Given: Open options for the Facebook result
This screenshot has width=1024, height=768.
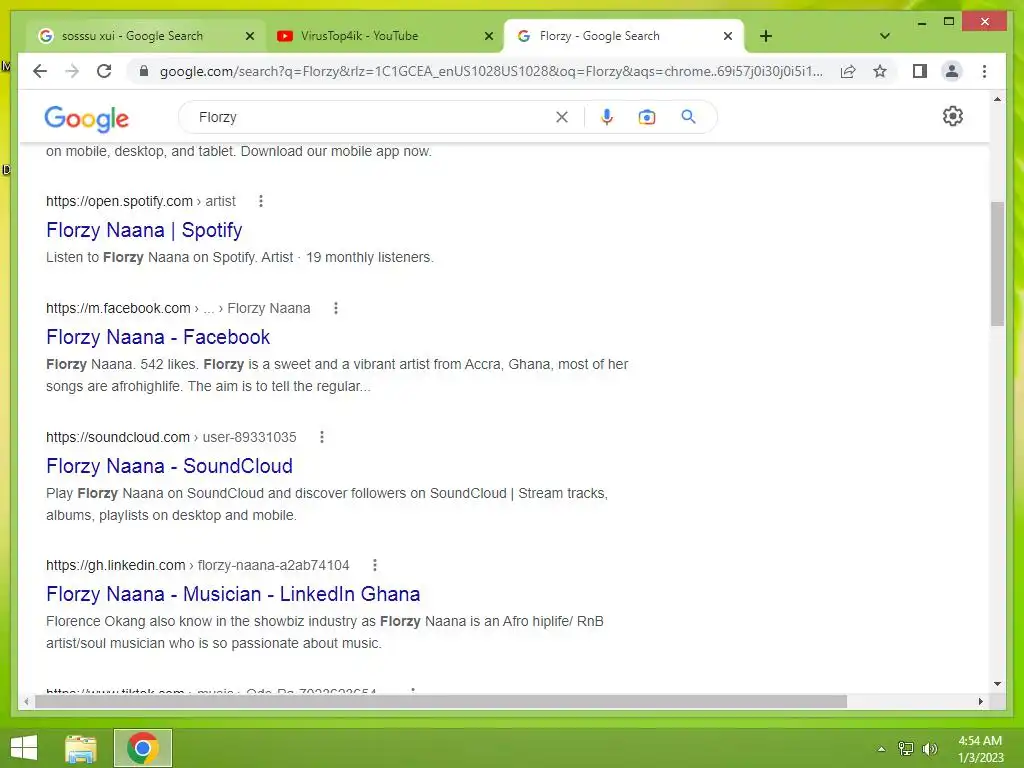Looking at the screenshot, I should (336, 308).
